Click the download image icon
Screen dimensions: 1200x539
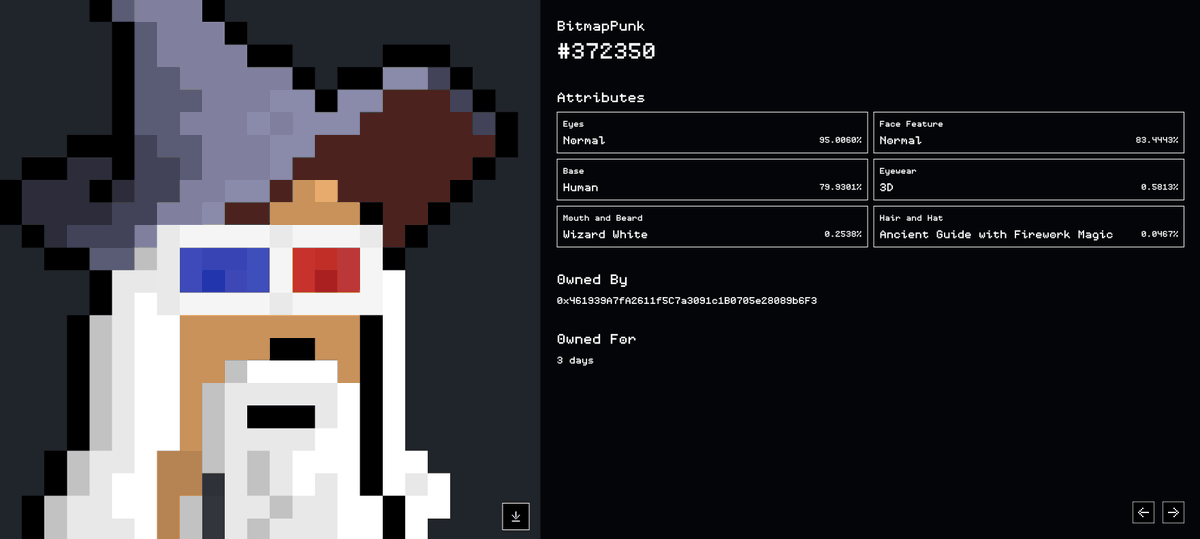coord(516,516)
